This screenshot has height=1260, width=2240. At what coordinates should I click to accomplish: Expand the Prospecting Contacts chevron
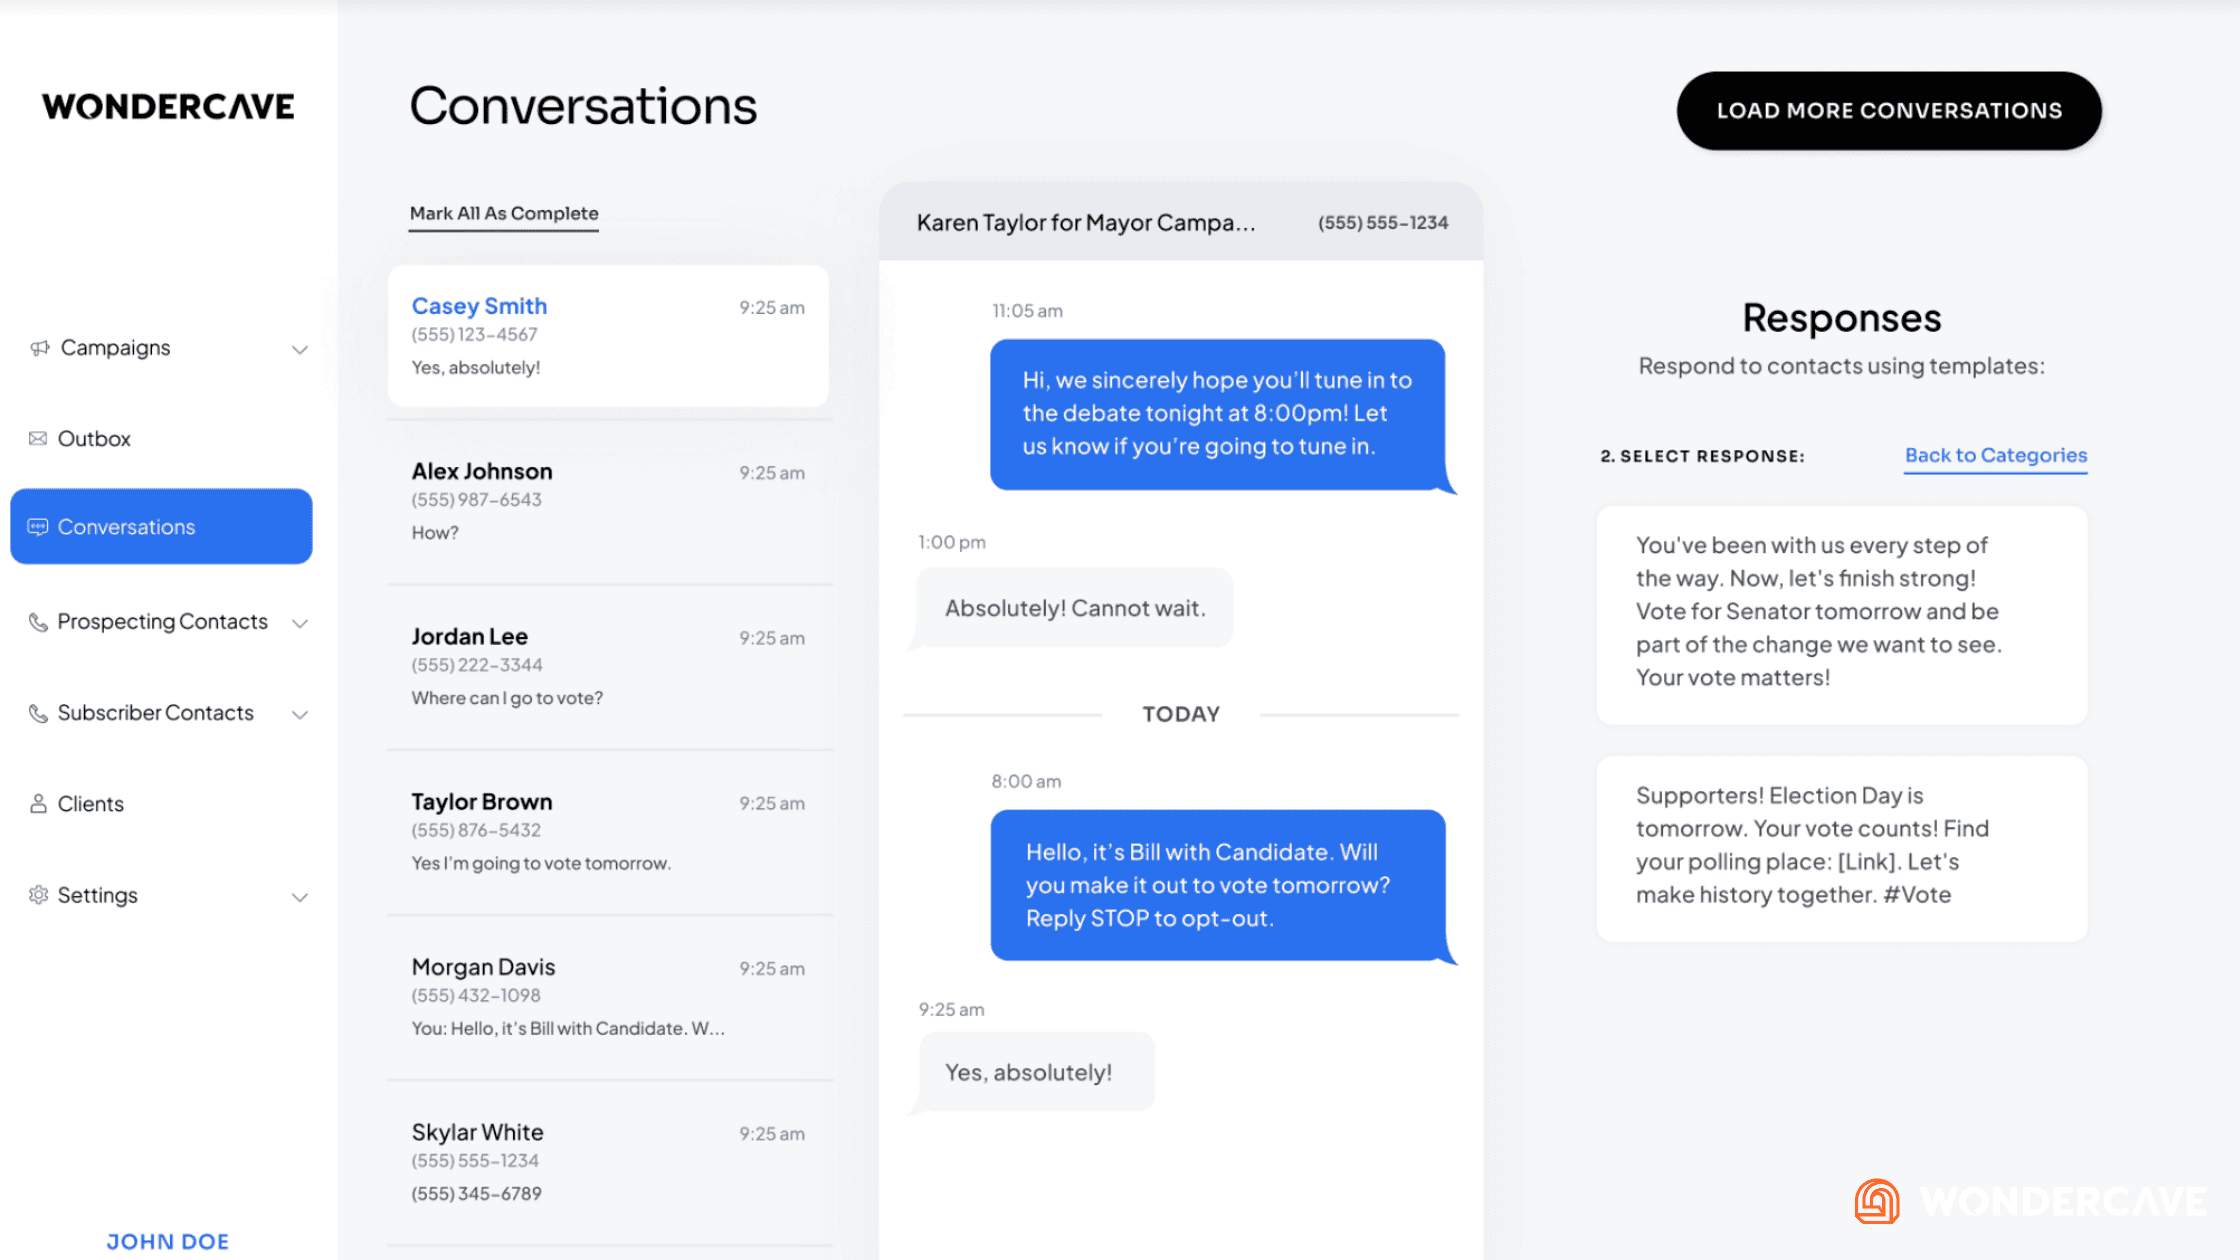[x=299, y=623]
